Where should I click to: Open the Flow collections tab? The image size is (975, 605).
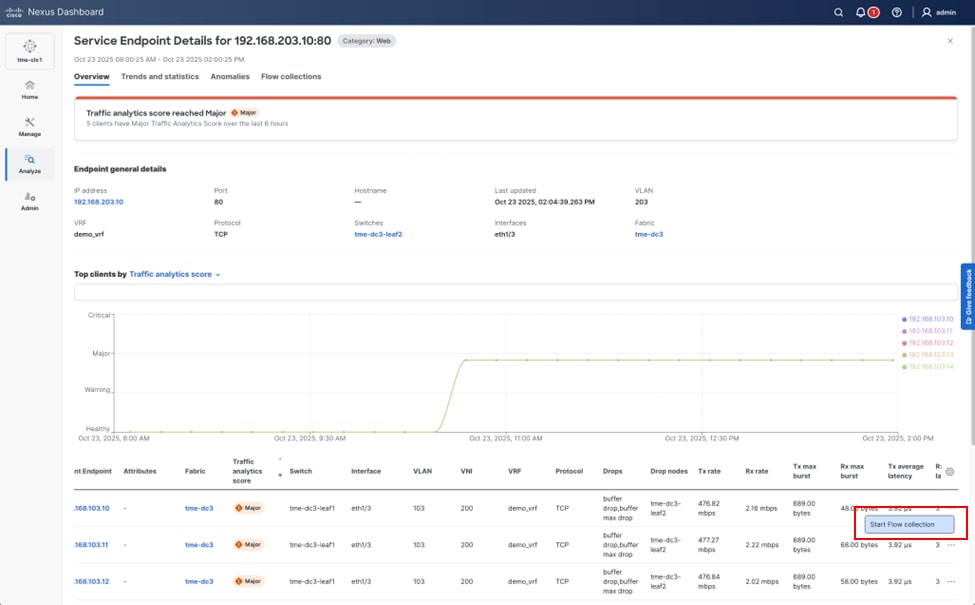290,76
